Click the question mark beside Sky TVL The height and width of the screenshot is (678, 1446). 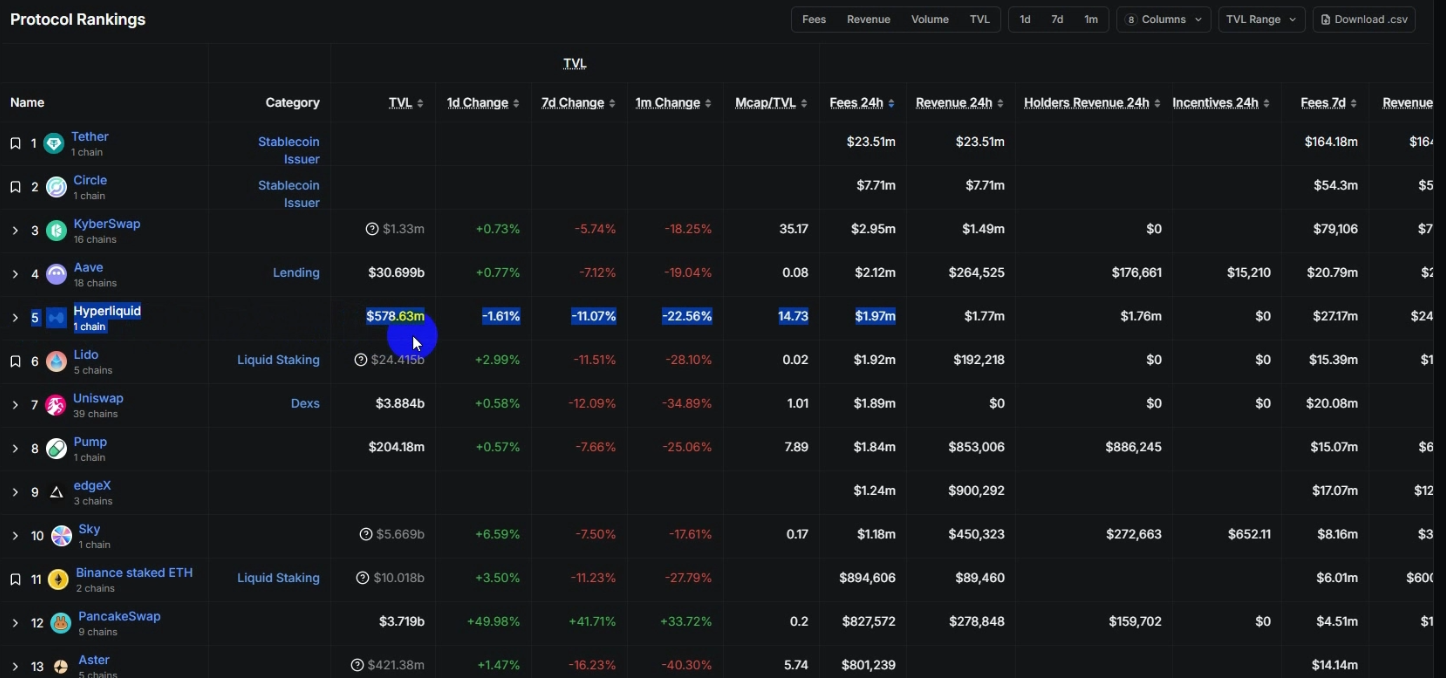[366, 534]
